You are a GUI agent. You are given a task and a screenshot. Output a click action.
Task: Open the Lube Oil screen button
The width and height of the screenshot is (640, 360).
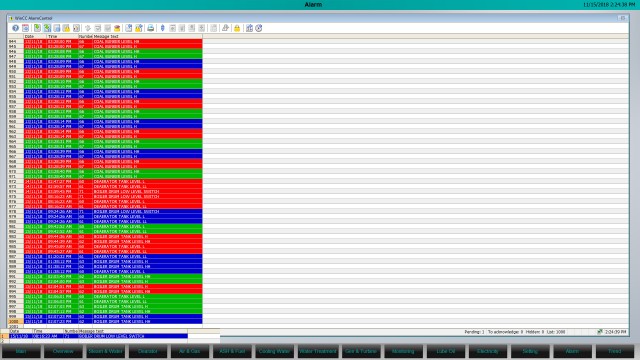[445, 351]
